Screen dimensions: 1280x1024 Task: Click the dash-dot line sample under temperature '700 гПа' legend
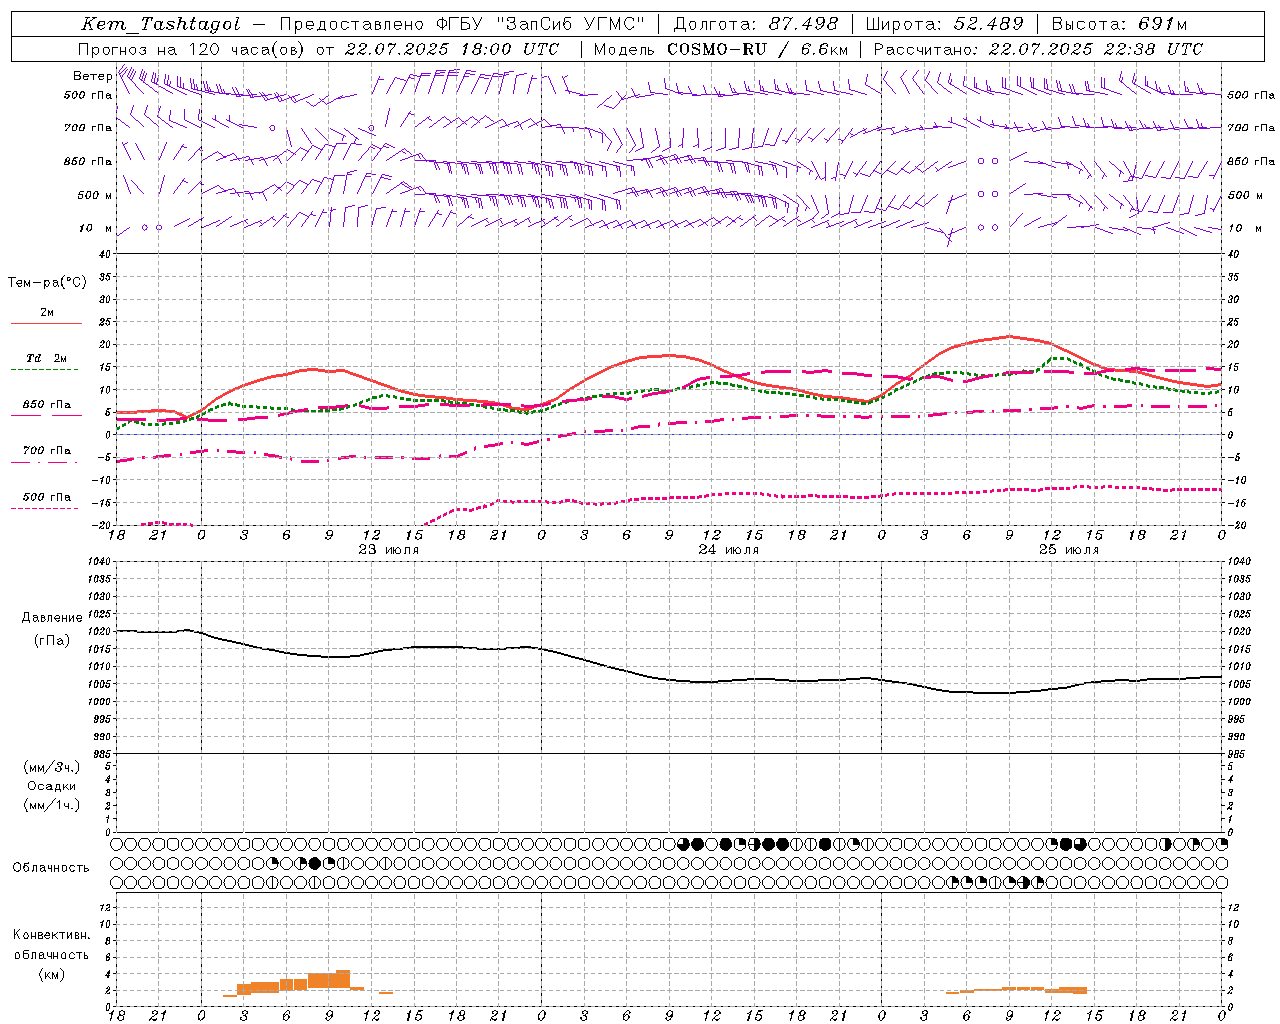[x=45, y=462]
